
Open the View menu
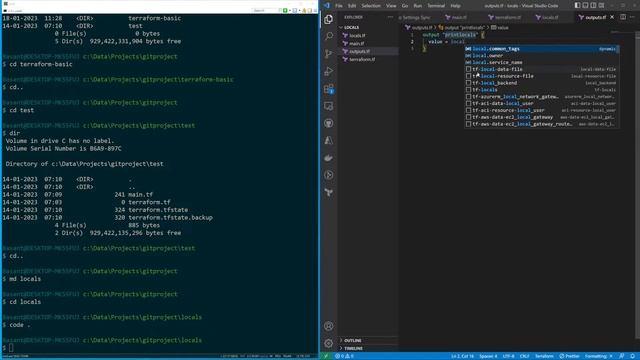click(x=391, y=6)
